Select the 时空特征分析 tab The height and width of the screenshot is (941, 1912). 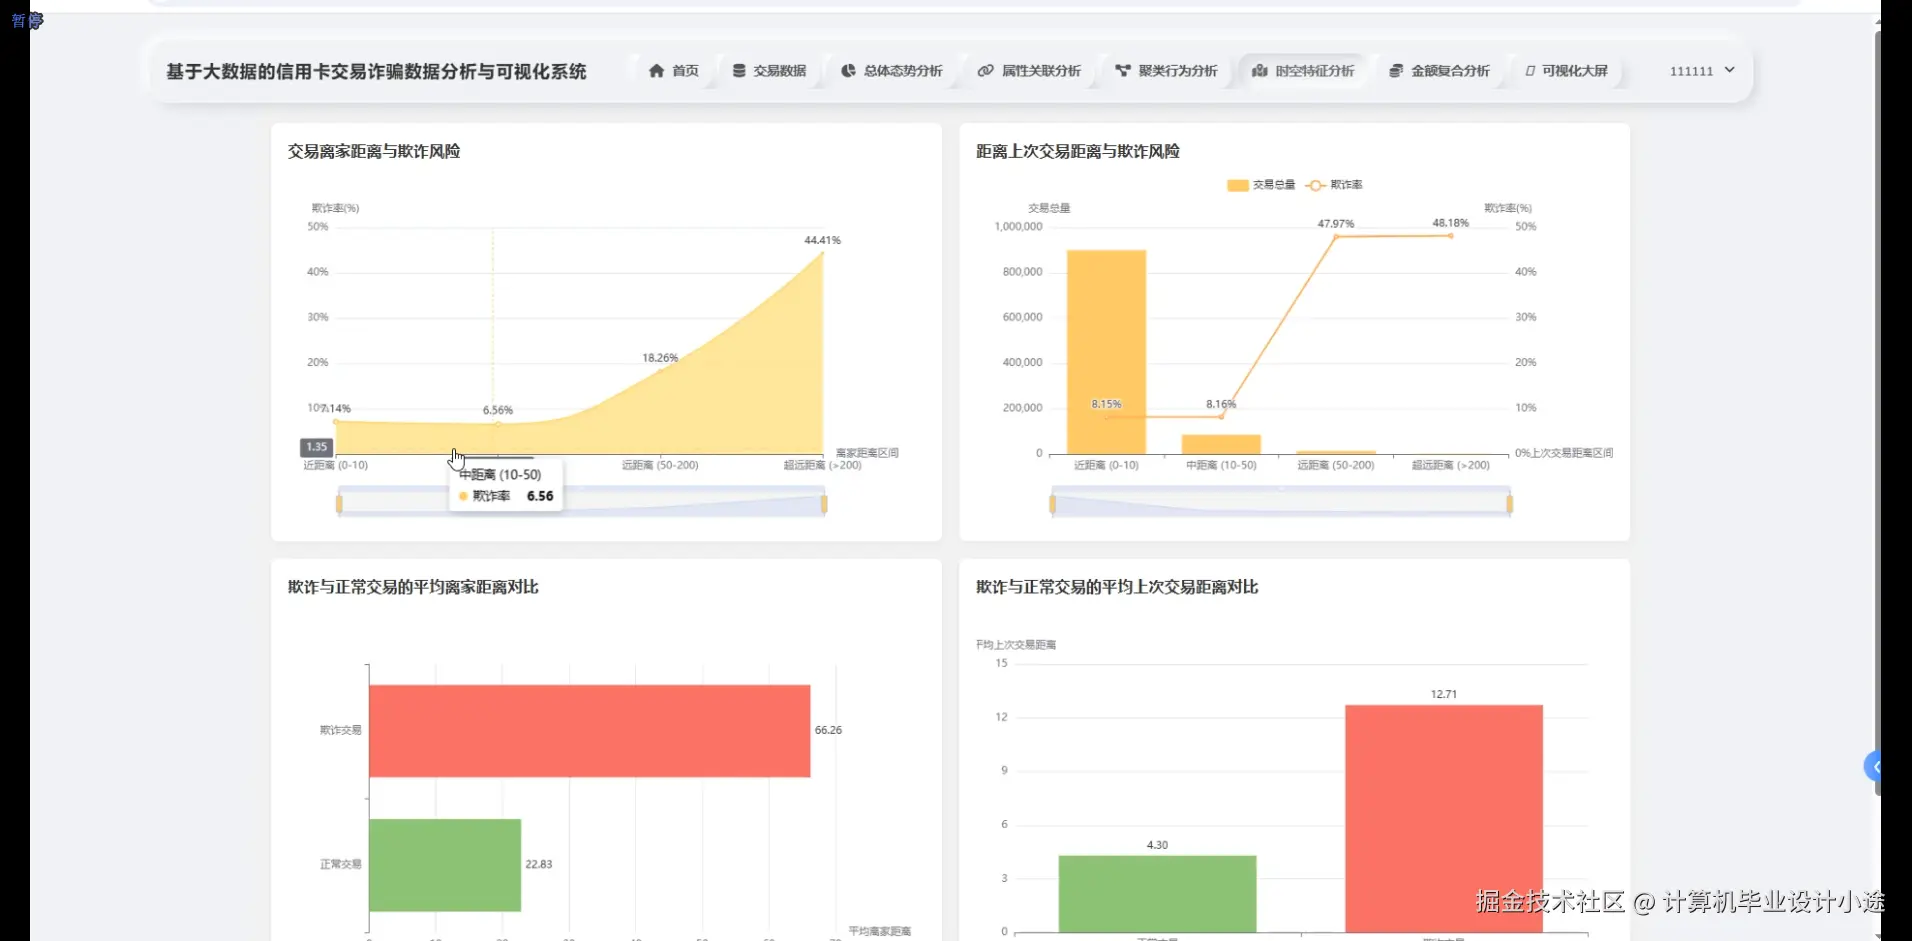pos(1303,71)
